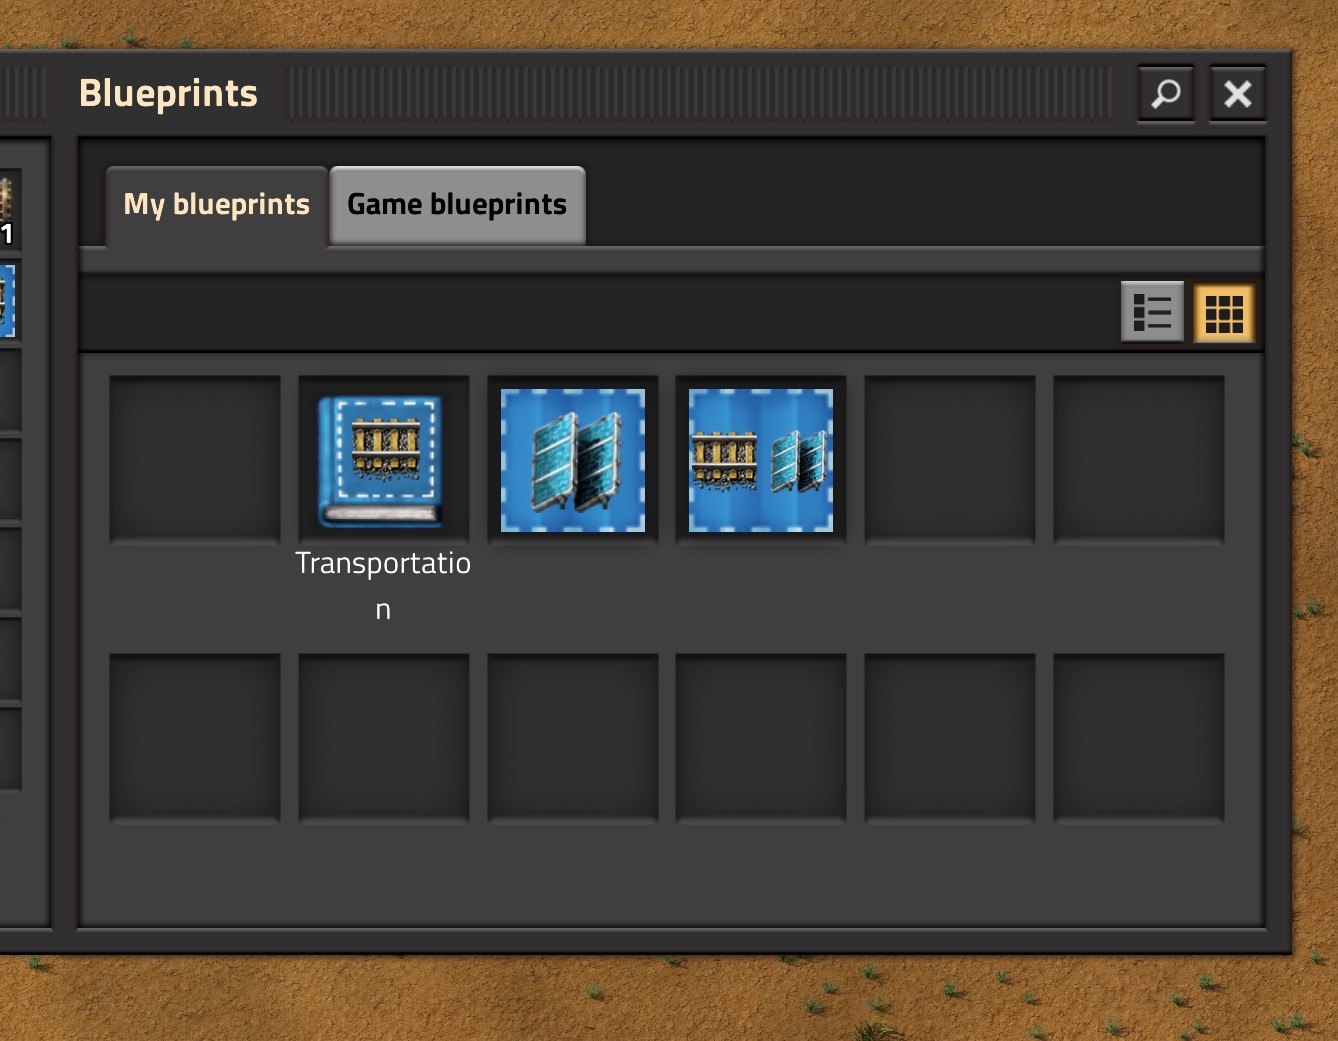The height and width of the screenshot is (1041, 1338).
Task: Open the Transportation blueprint book
Action: 383,461
